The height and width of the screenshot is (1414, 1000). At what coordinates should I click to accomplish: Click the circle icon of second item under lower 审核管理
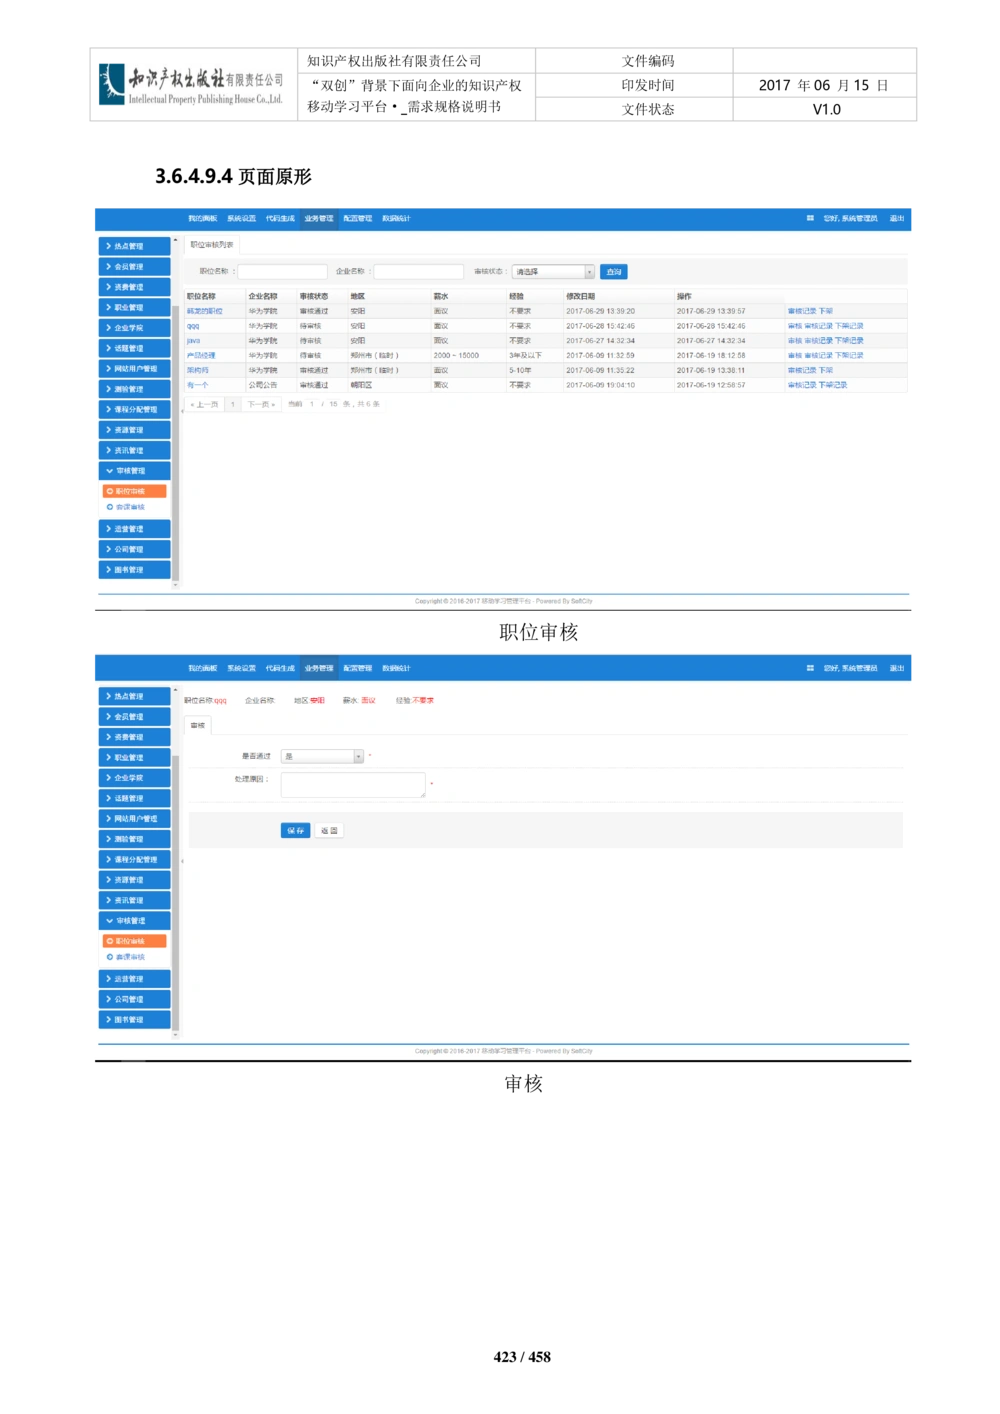point(110,957)
